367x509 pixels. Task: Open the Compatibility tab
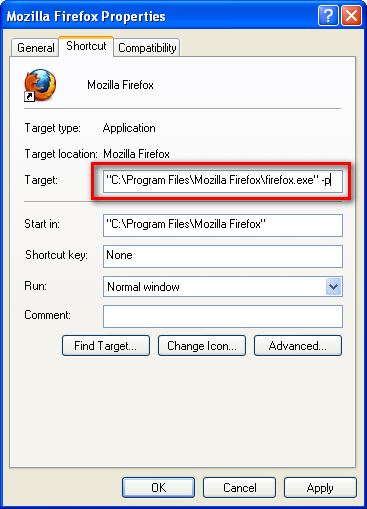pyautogui.click(x=147, y=48)
